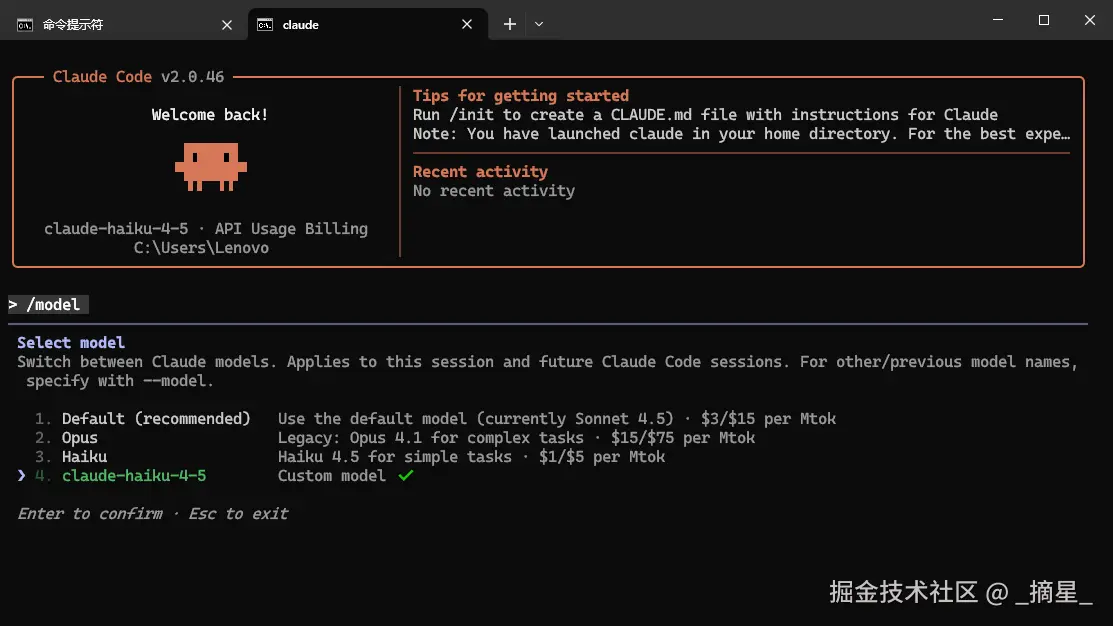Select the Opus model option
Image resolution: width=1113 pixels, height=626 pixels.
click(x=80, y=438)
